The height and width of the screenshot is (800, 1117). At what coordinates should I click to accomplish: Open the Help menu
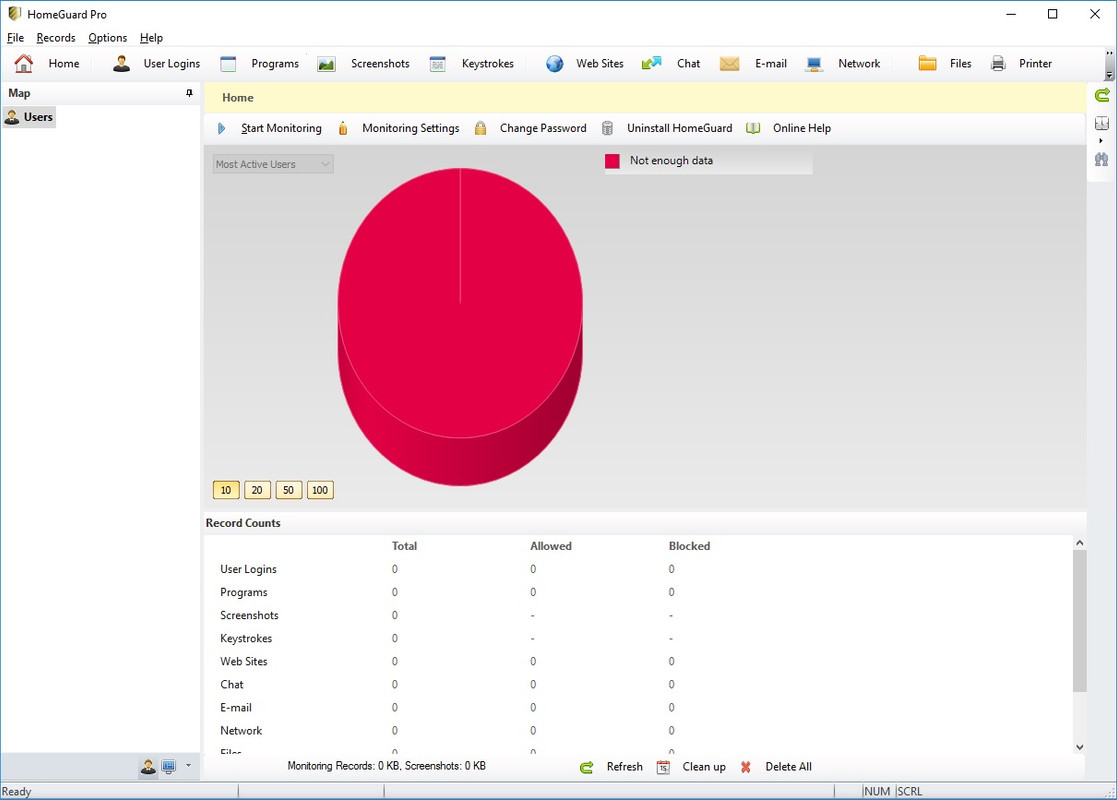click(x=151, y=38)
